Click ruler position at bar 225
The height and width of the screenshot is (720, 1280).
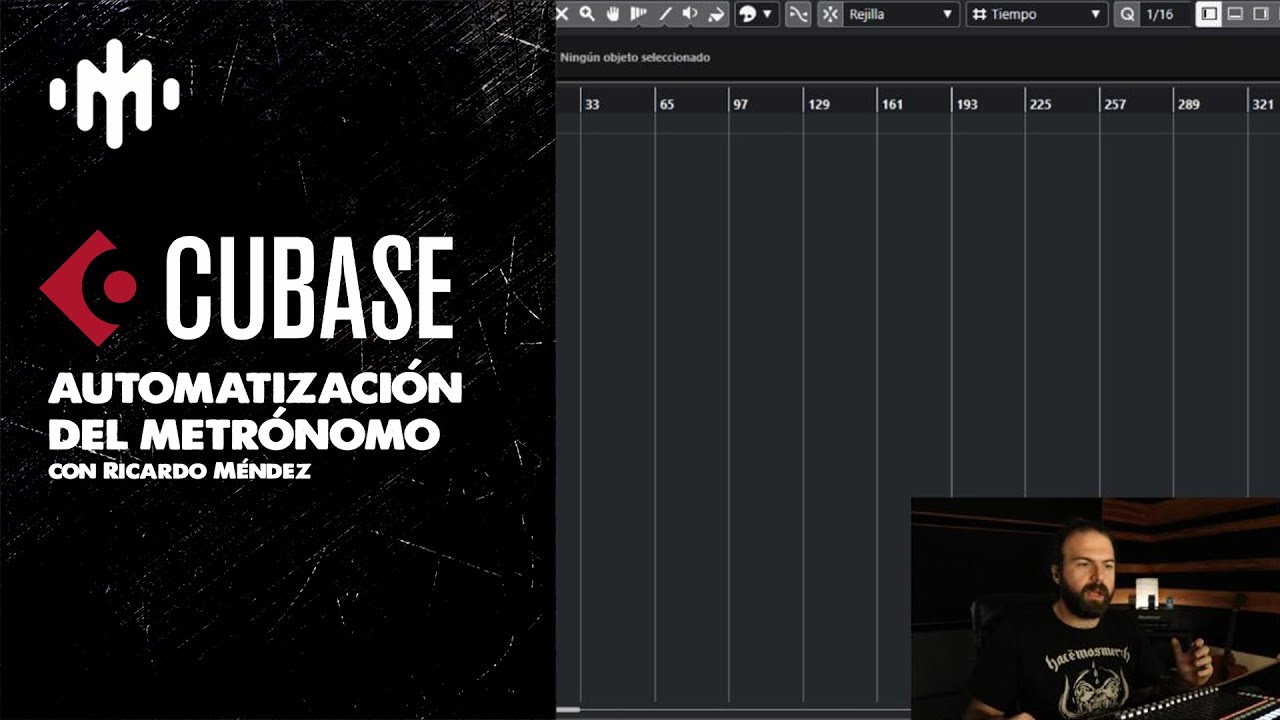pyautogui.click(x=1040, y=104)
